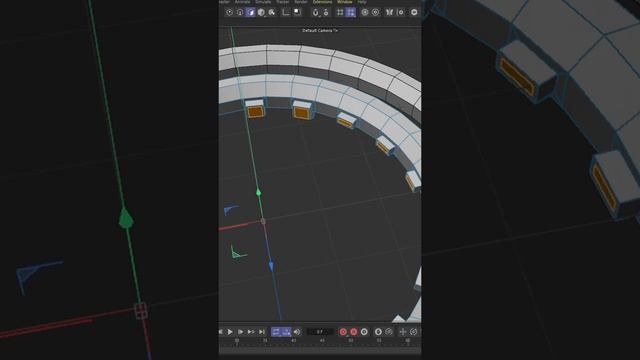Image resolution: width=640 pixels, height=360 pixels.
Task: Jump to the next keyframe
Action: point(251,332)
